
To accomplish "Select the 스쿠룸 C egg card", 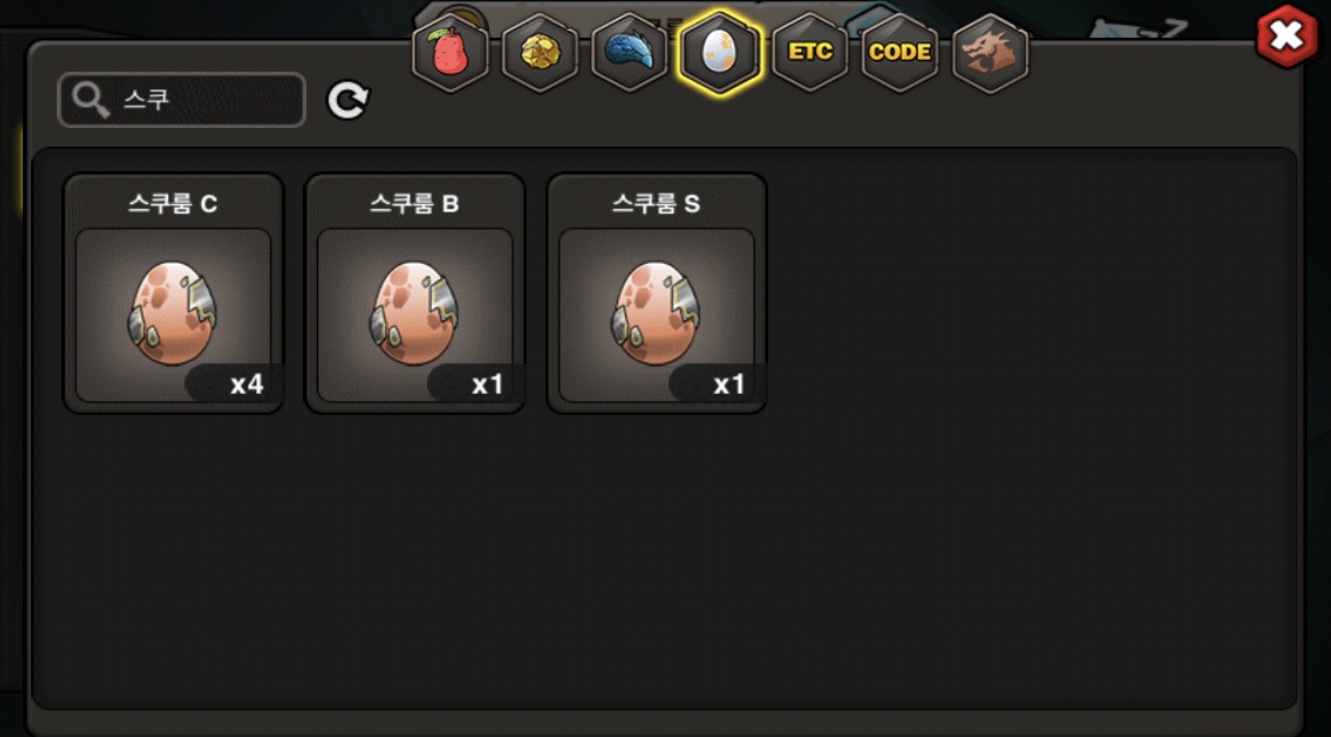I will [173, 293].
